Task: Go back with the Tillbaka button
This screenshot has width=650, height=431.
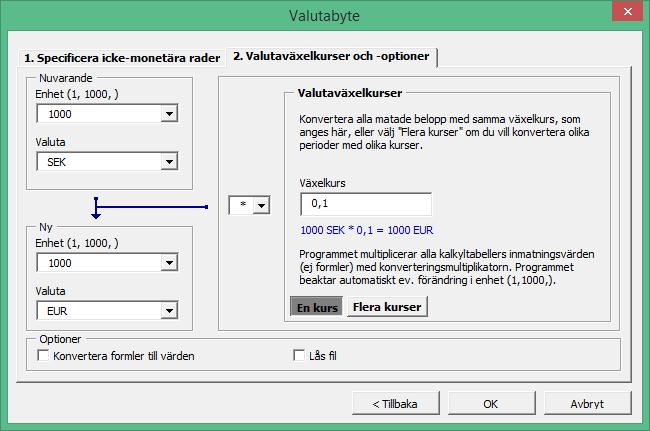Action: 395,404
